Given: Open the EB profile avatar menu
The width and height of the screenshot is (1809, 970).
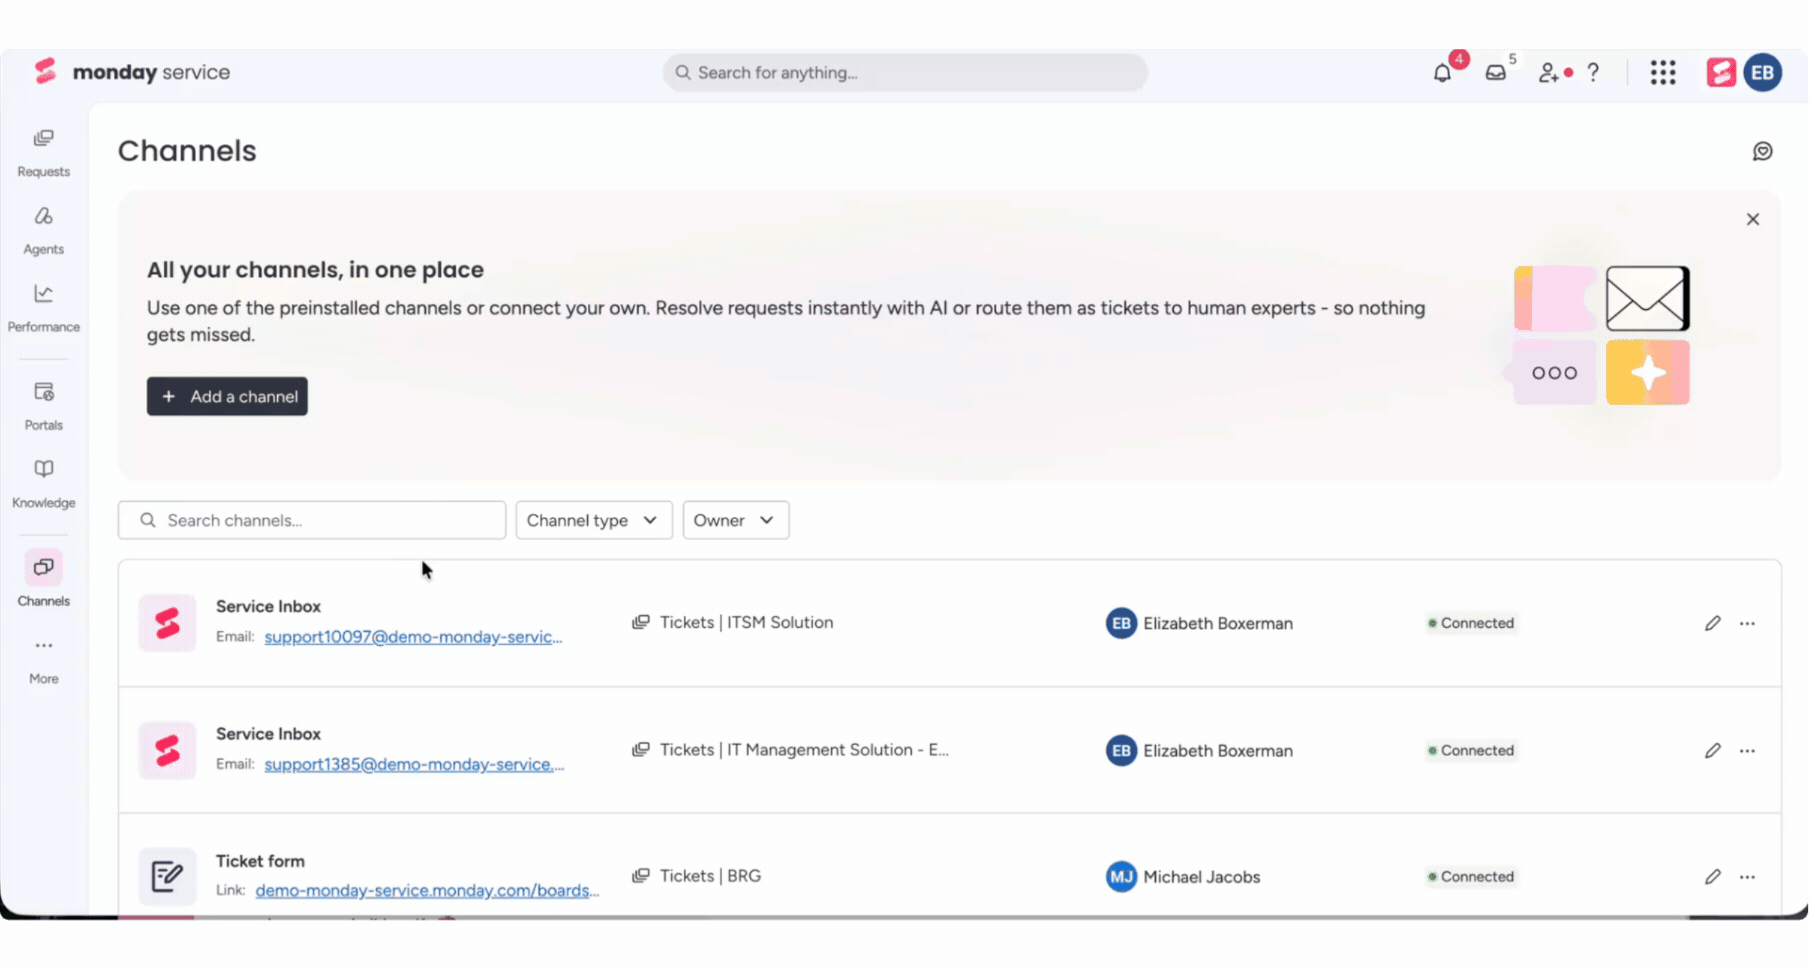Looking at the screenshot, I should point(1763,73).
